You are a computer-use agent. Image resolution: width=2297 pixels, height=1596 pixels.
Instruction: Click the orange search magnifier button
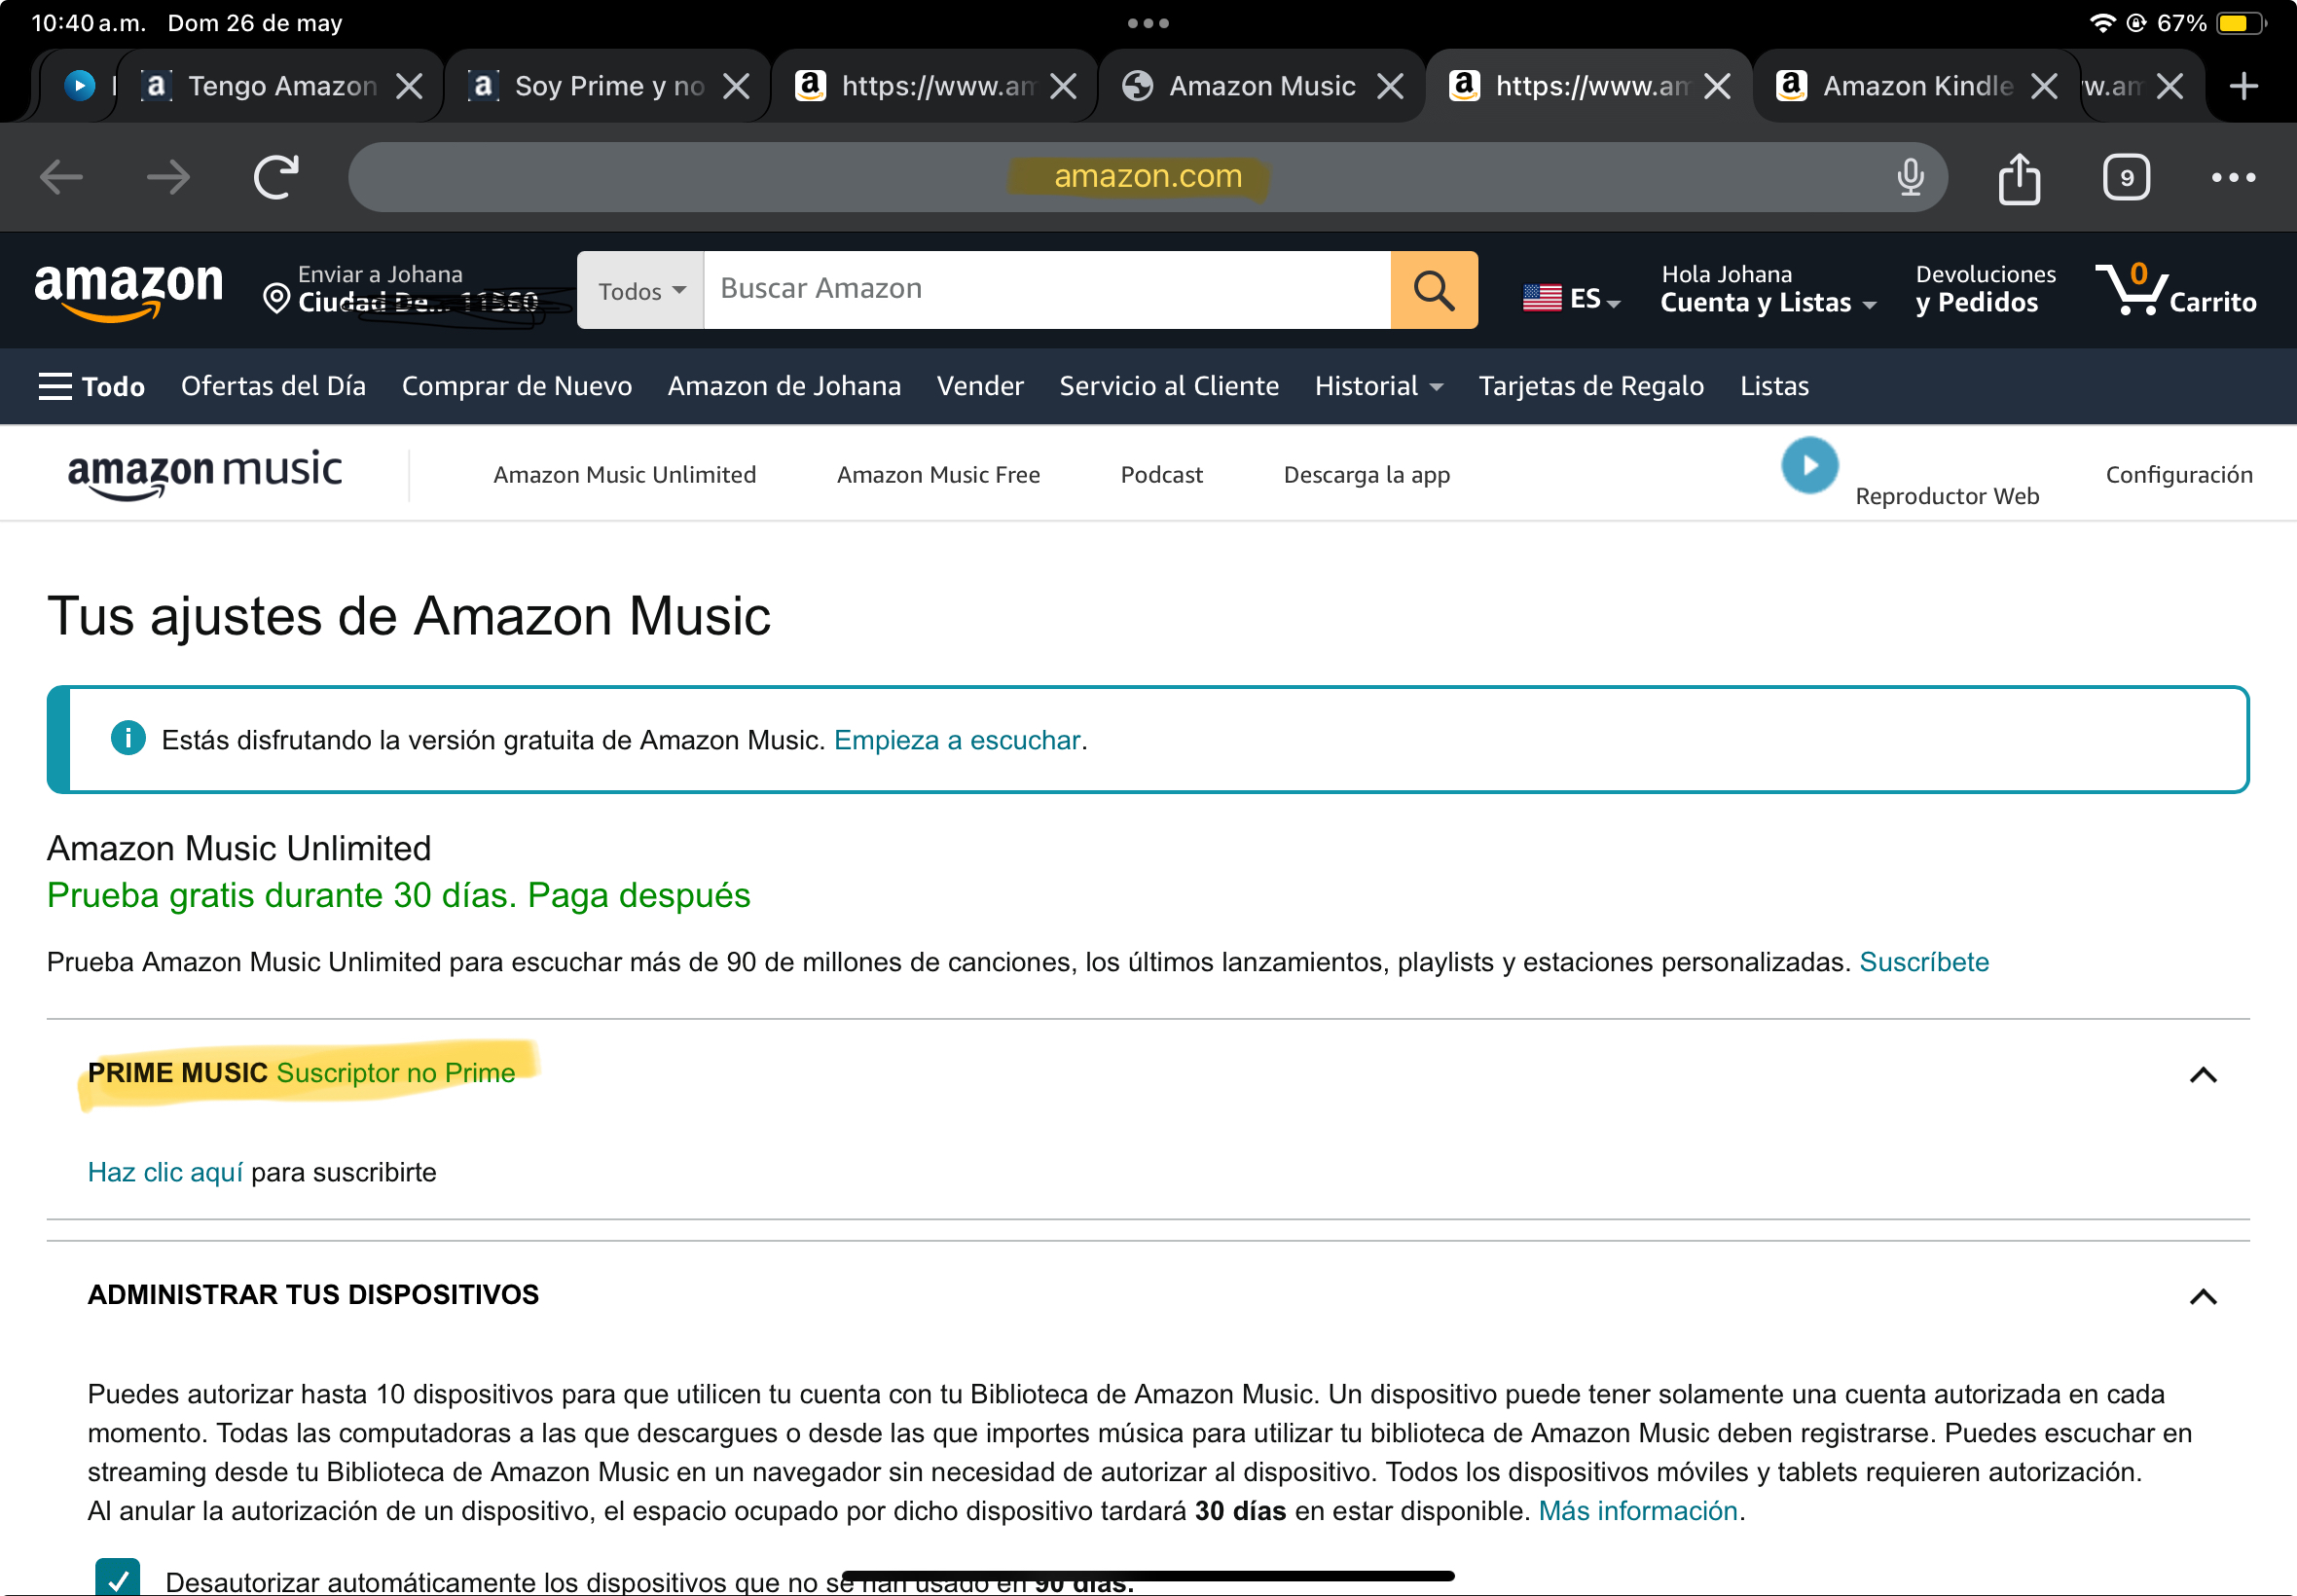tap(1433, 290)
